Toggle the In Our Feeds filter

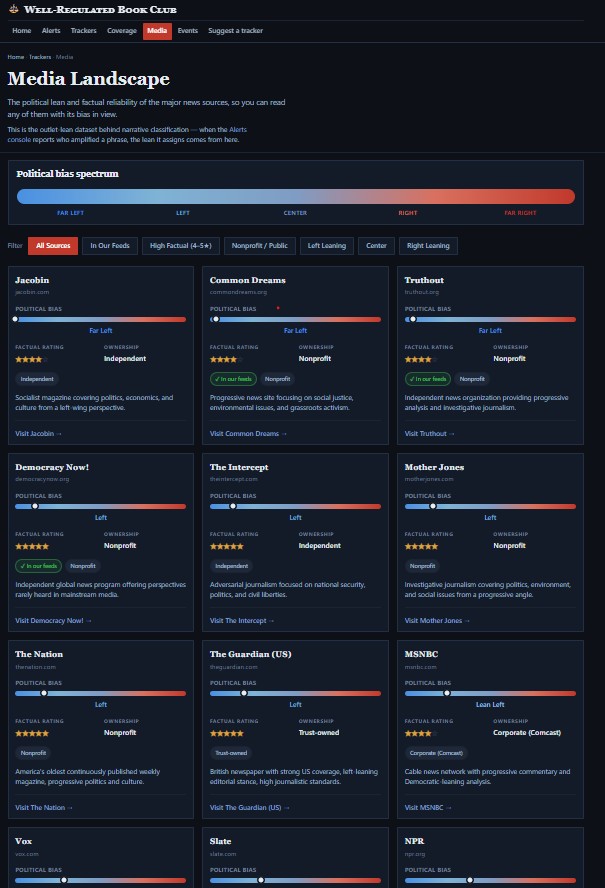(x=110, y=246)
